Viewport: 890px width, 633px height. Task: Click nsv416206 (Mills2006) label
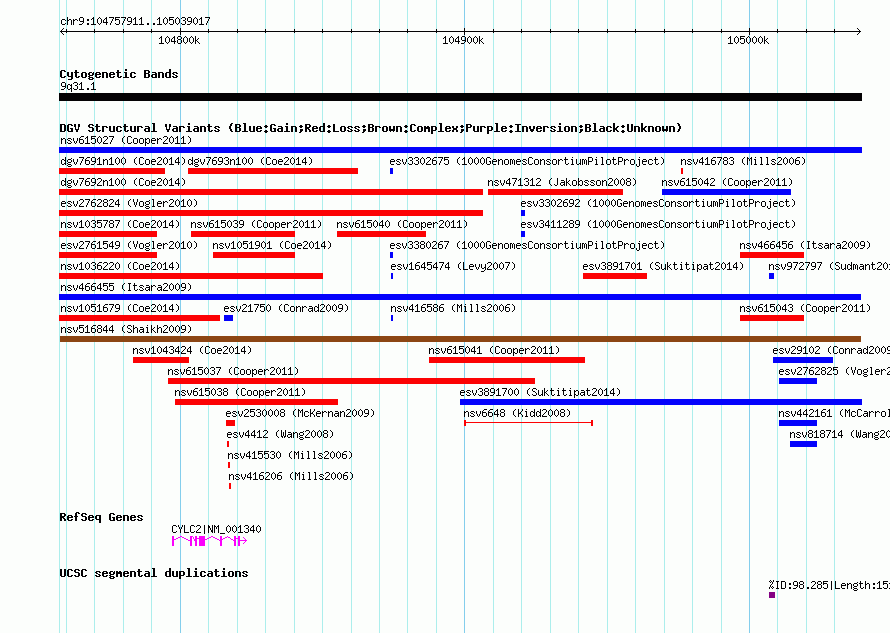[291, 476]
